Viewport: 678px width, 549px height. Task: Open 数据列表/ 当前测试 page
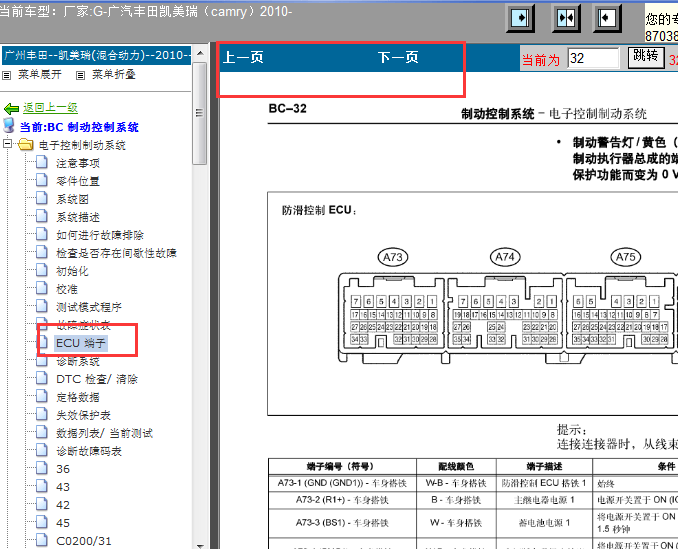click(x=105, y=433)
